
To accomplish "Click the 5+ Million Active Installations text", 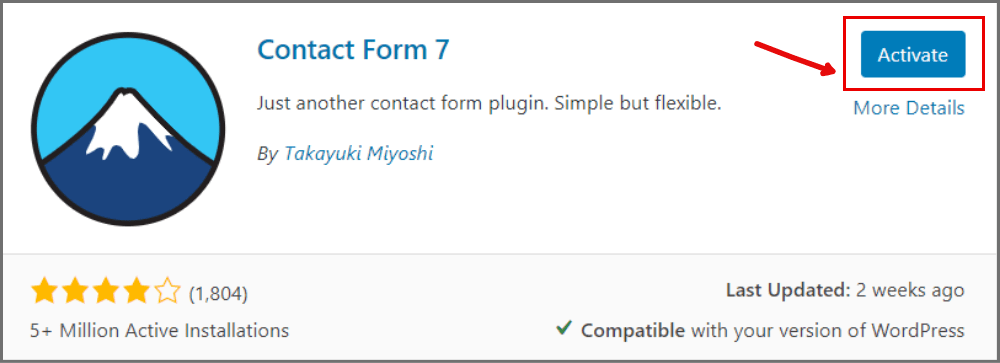I will click(159, 330).
